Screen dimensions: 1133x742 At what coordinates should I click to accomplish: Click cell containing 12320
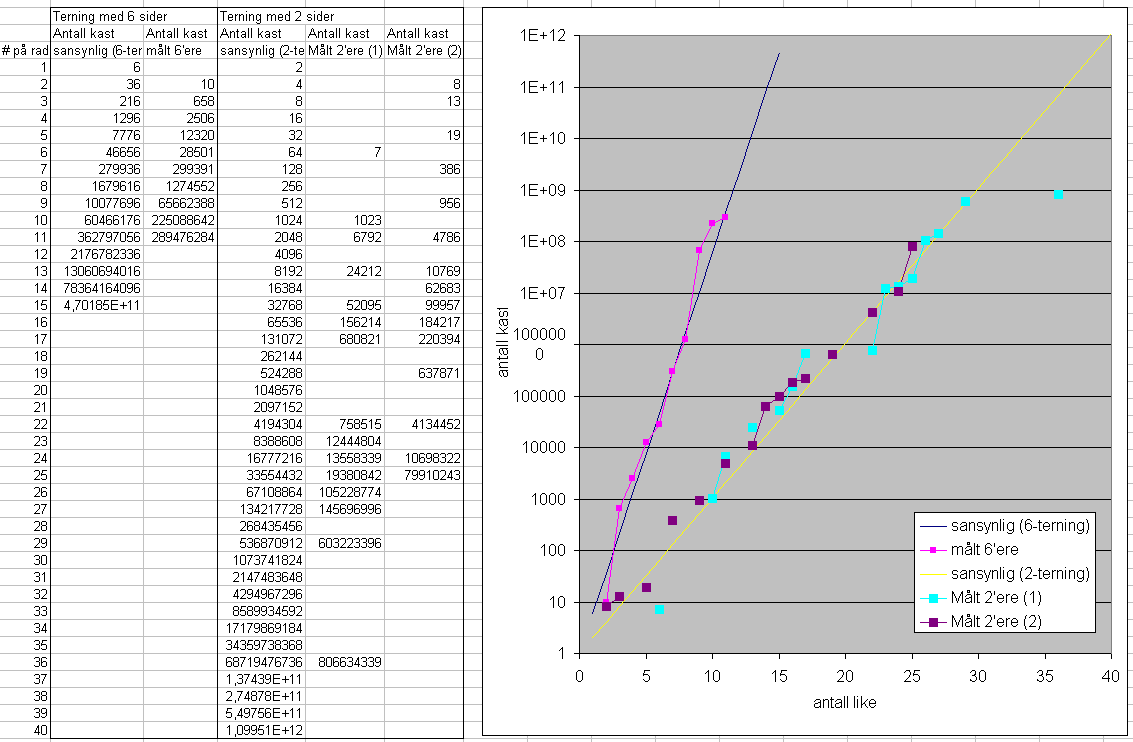tap(181, 135)
